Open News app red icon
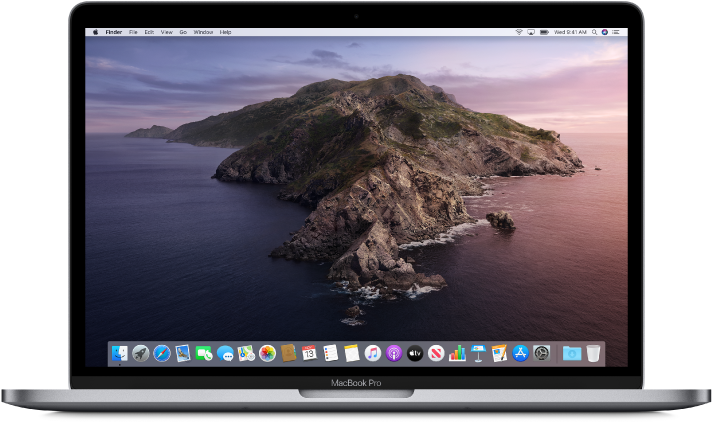712x422 pixels. pyautogui.click(x=436, y=353)
